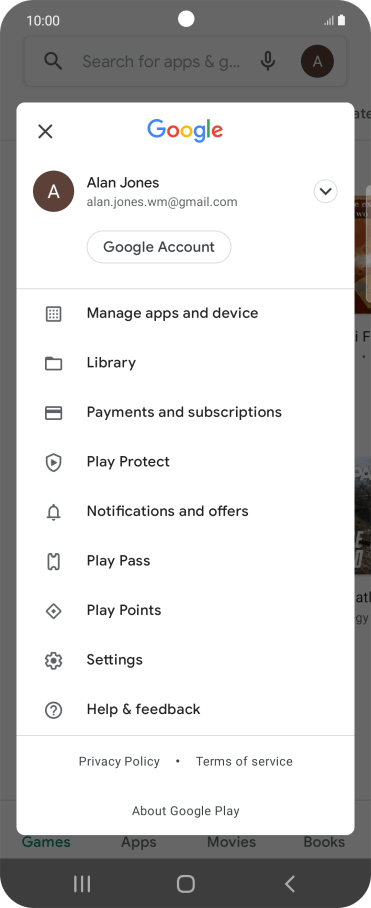Open Manage apps and device grid icon
The height and width of the screenshot is (908, 371).
(53, 314)
